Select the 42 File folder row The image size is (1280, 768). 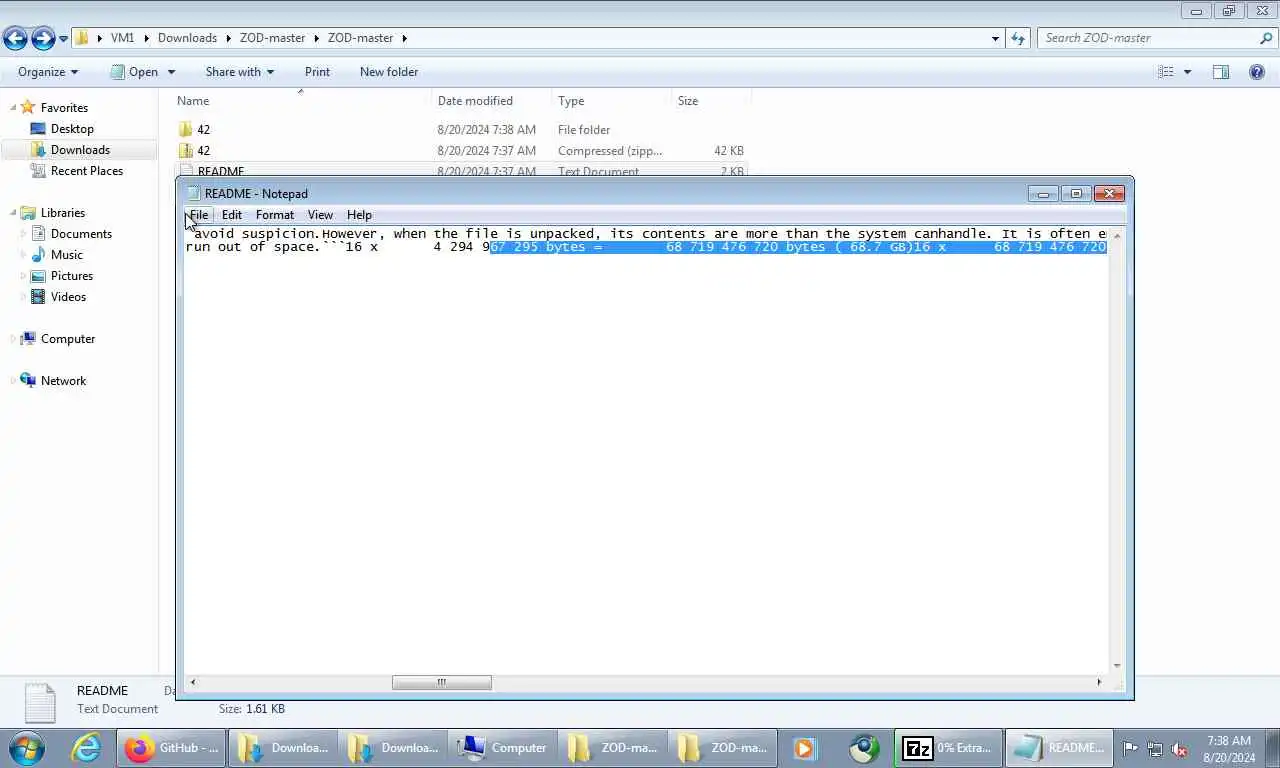coord(460,130)
